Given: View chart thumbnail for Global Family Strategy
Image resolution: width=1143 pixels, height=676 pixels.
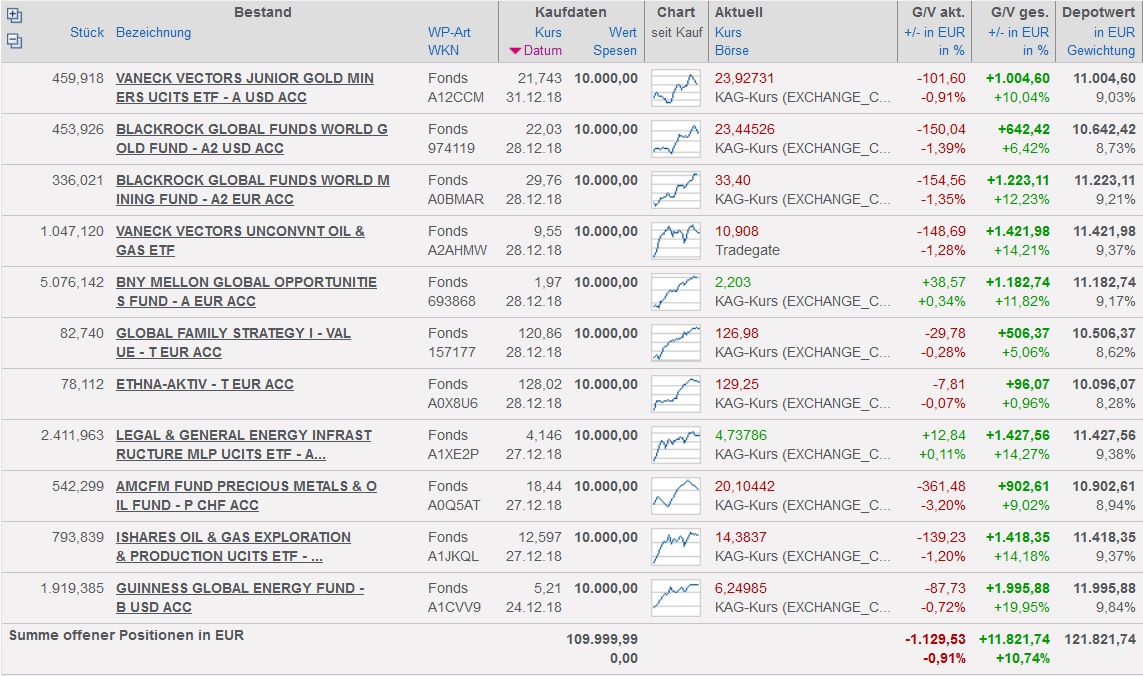Looking at the screenshot, I should (676, 343).
